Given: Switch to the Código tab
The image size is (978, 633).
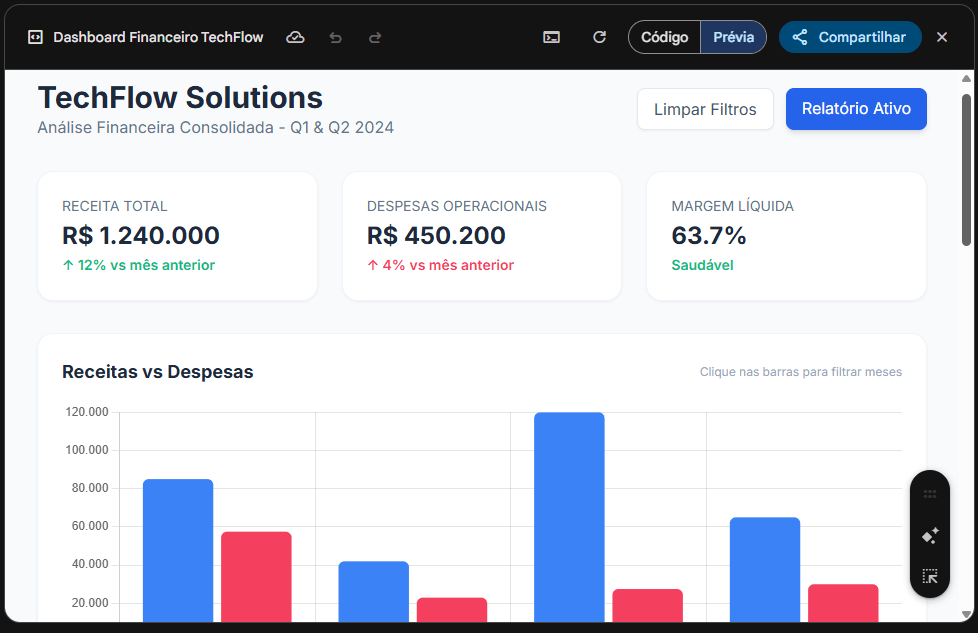Looking at the screenshot, I should coord(665,37).
